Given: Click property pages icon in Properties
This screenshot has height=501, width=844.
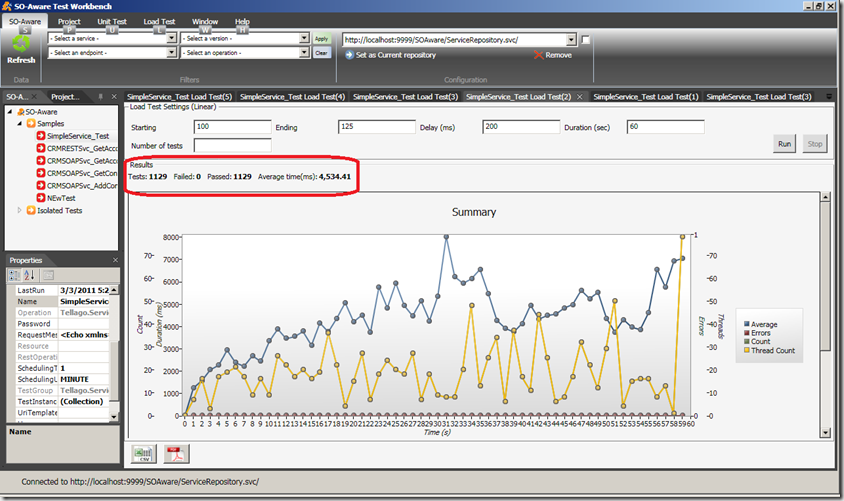Looking at the screenshot, I should pos(48,276).
